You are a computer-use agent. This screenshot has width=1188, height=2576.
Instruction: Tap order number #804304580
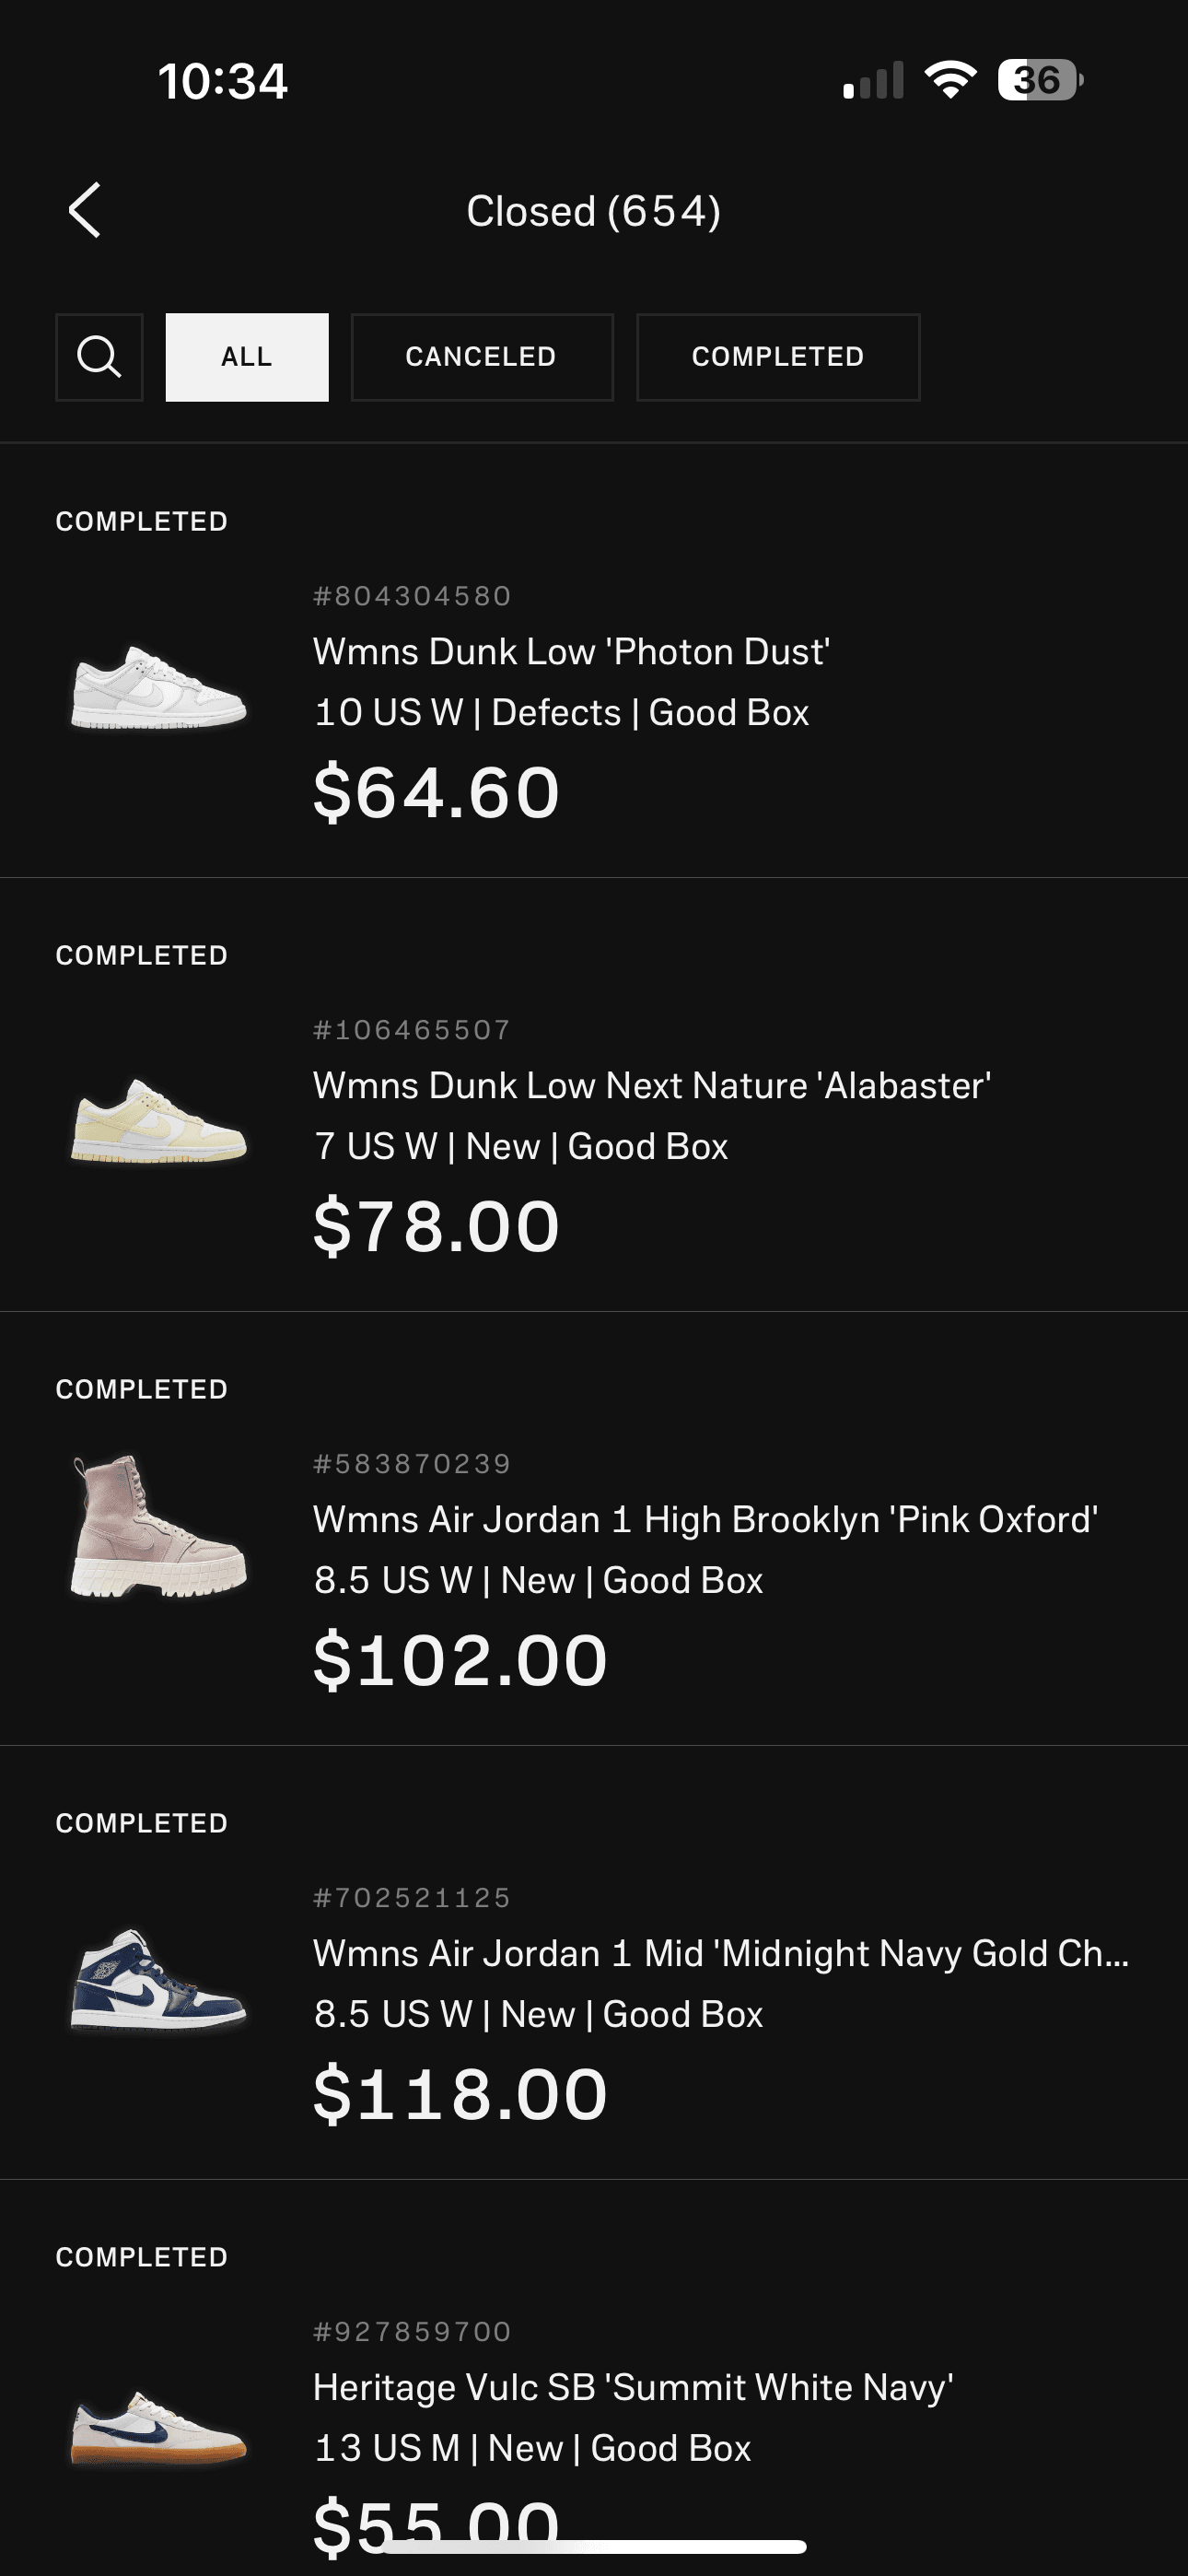412,597
